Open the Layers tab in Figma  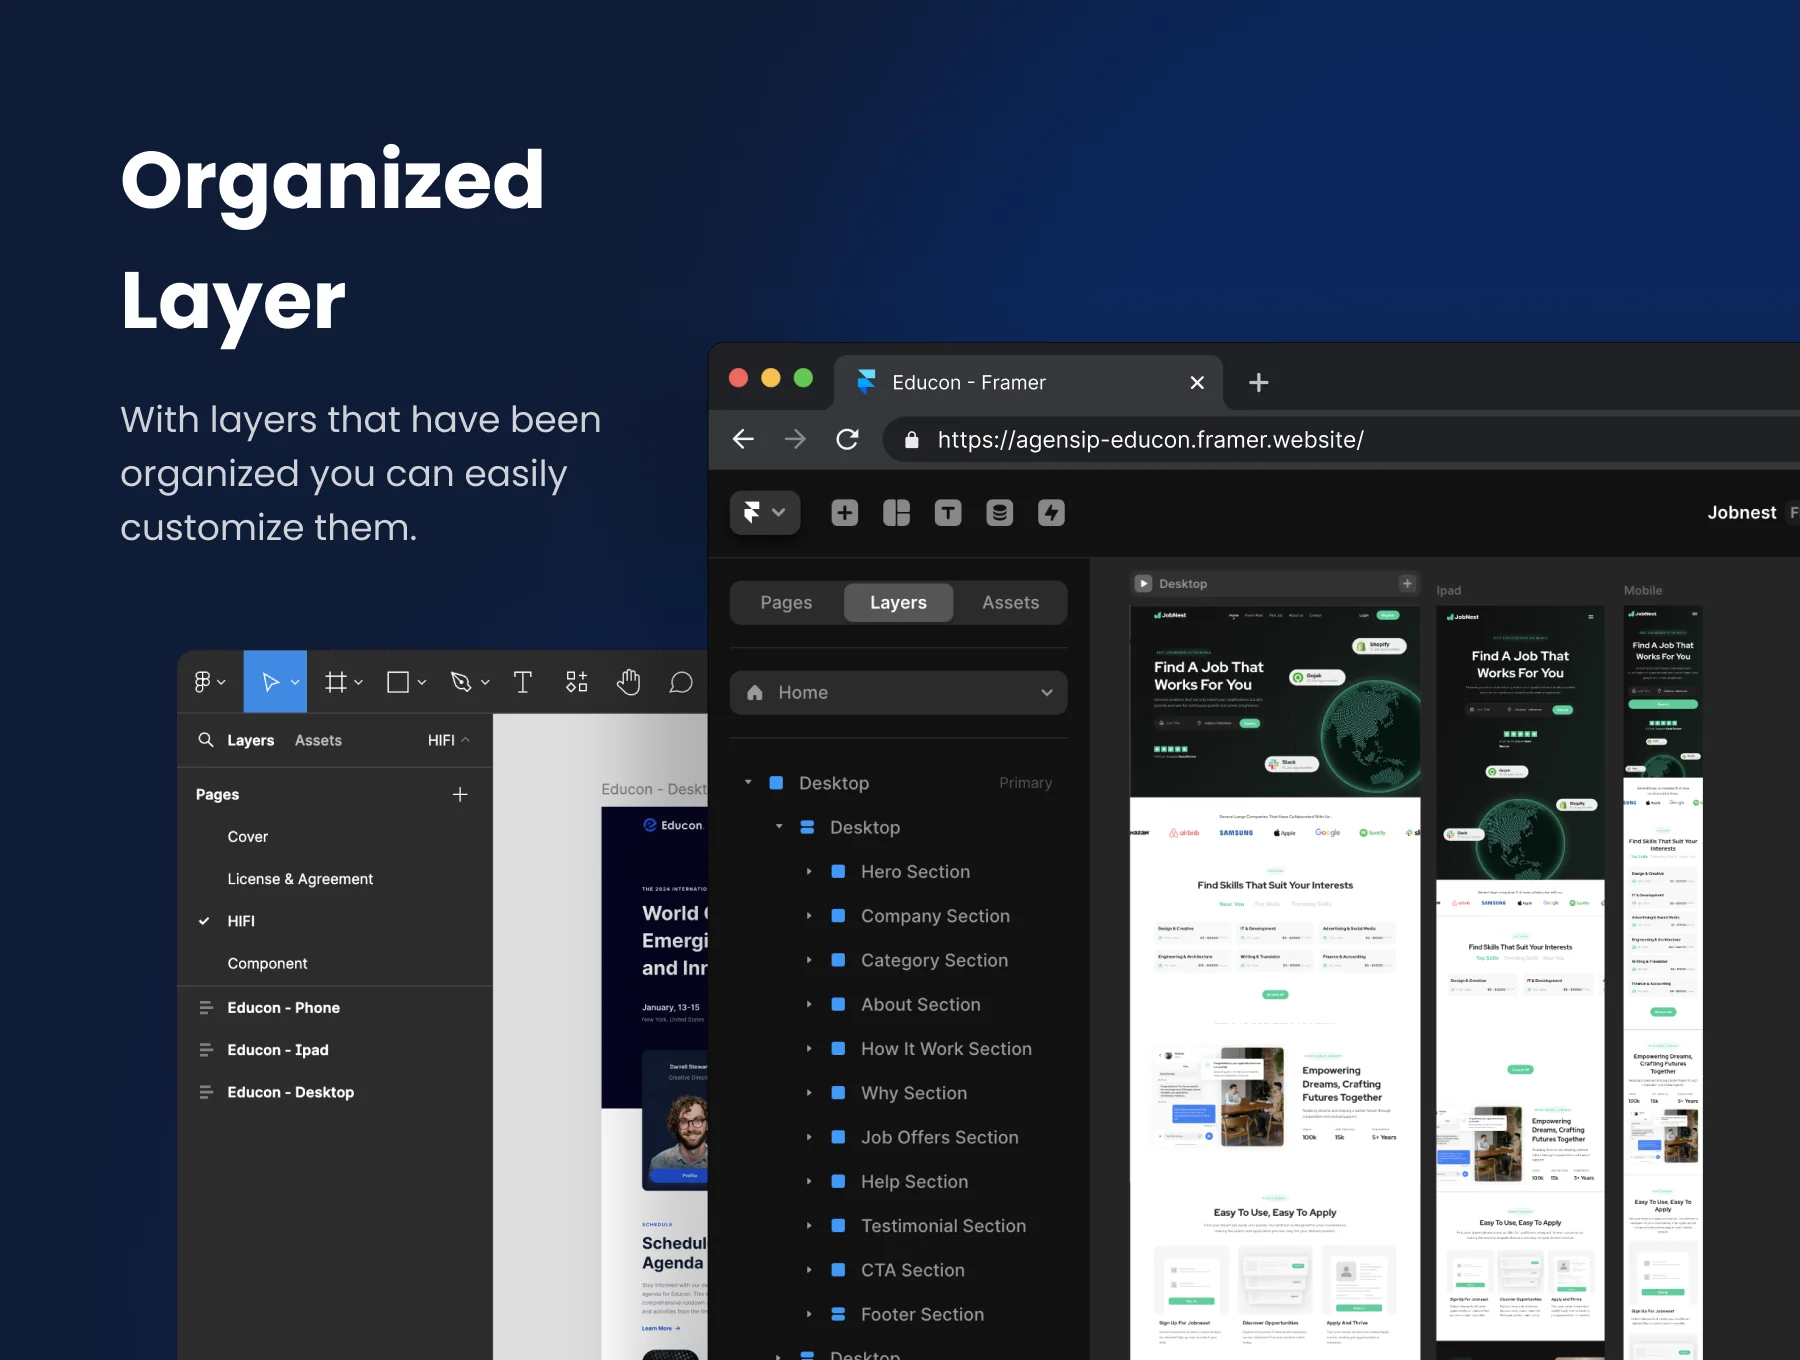250,740
